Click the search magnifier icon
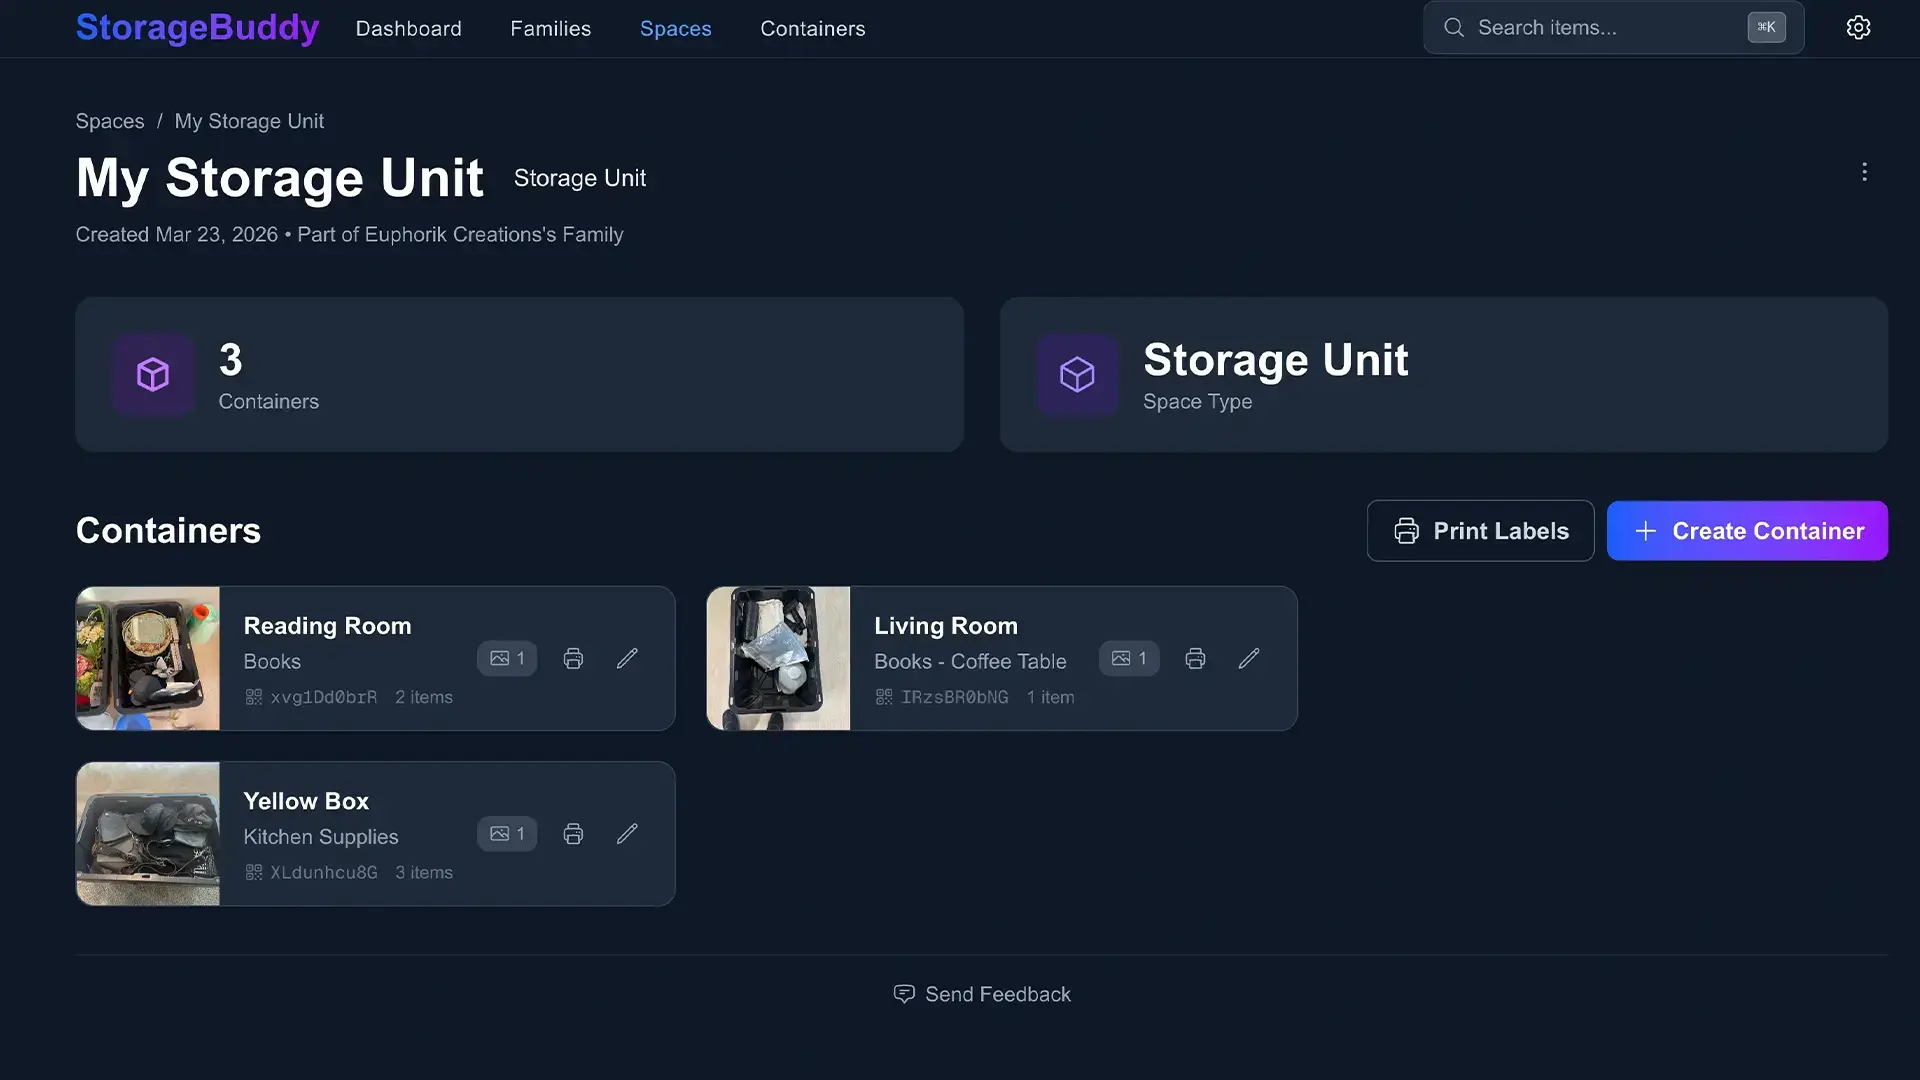 (1454, 27)
